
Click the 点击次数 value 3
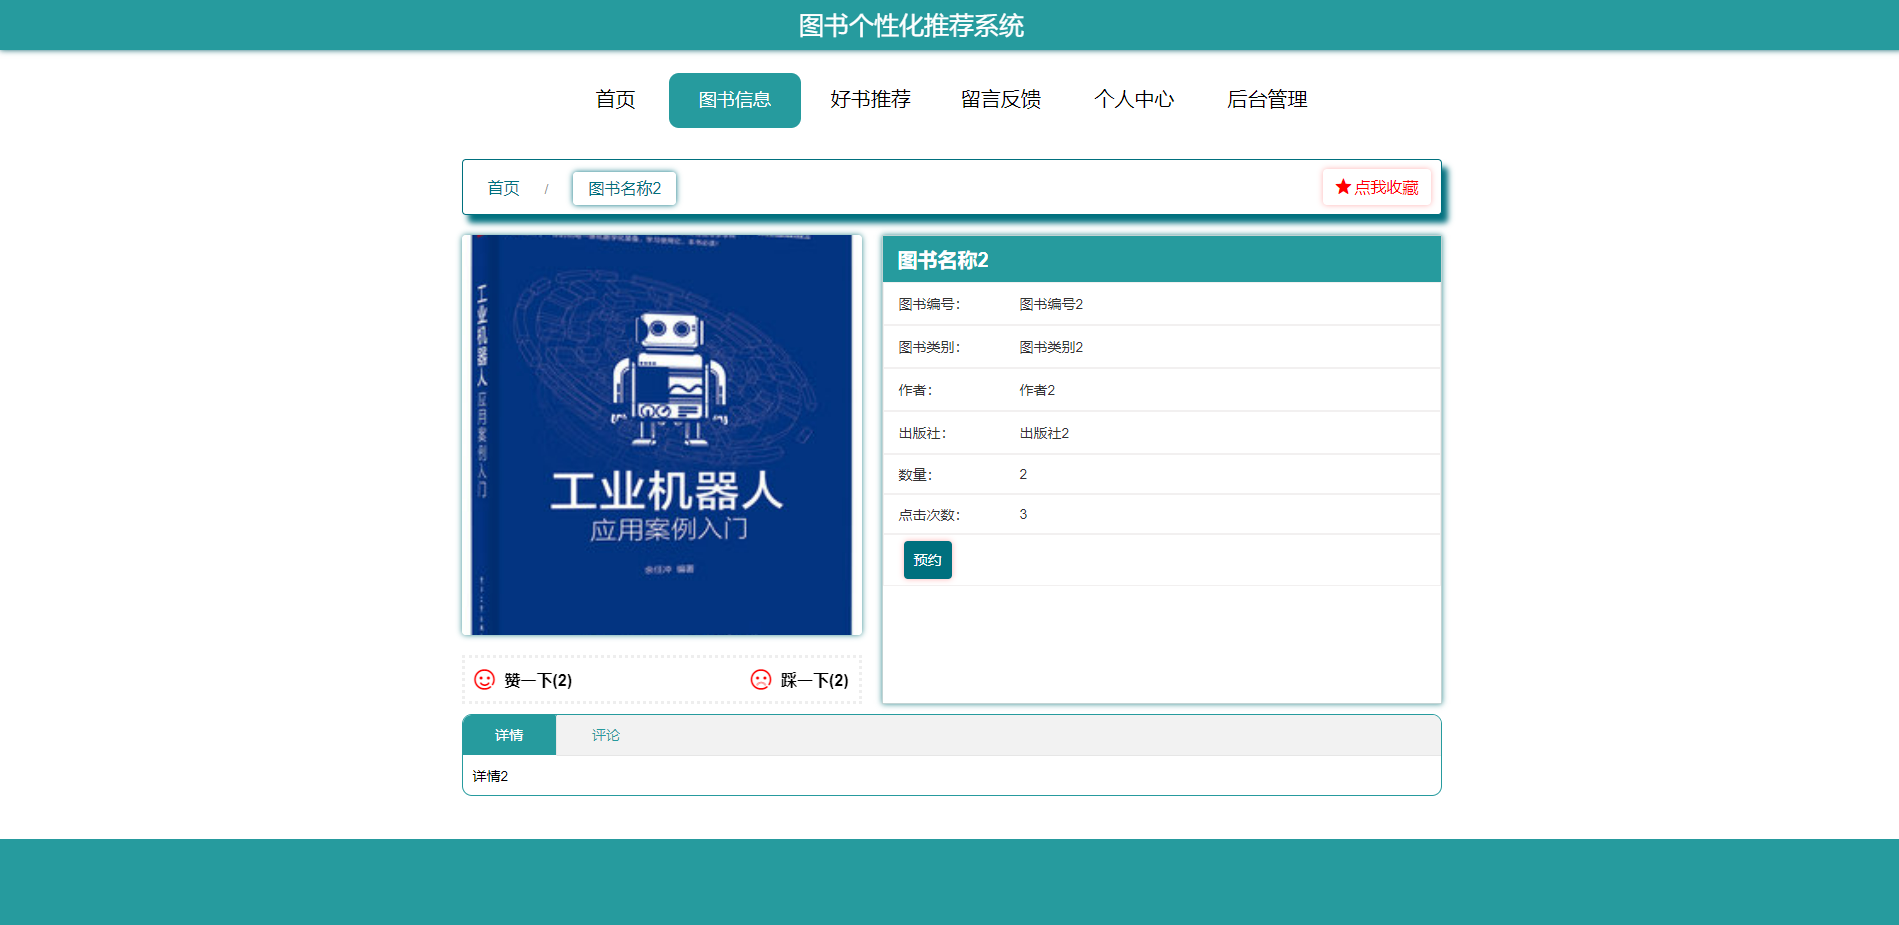1023,514
